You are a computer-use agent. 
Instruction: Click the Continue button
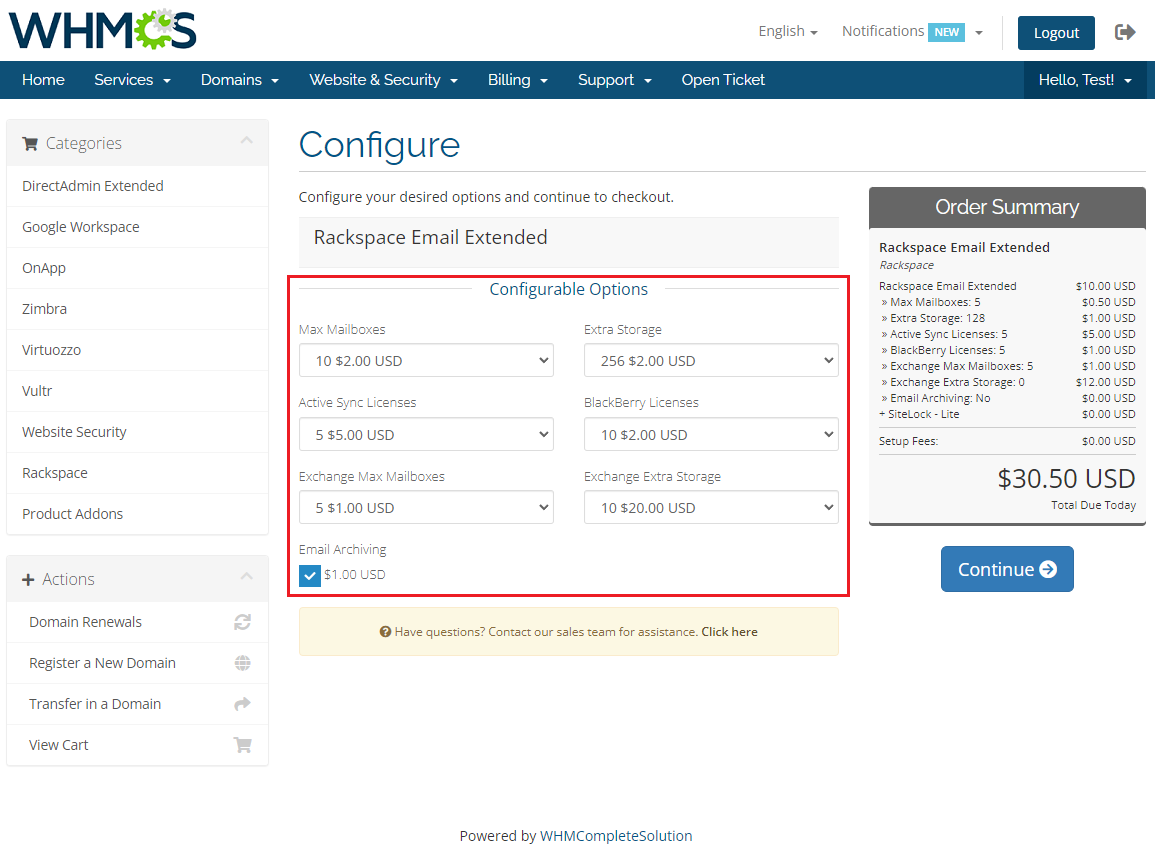coord(1007,569)
